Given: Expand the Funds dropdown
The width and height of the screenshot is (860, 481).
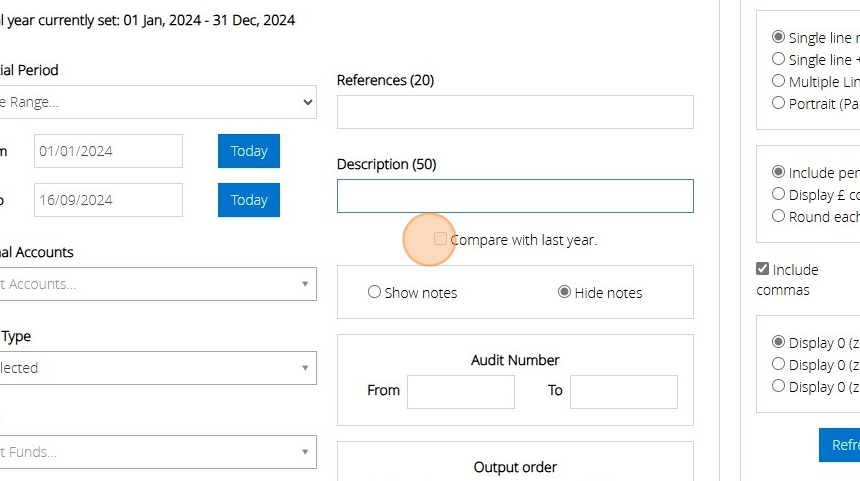Looking at the screenshot, I should tap(156, 452).
